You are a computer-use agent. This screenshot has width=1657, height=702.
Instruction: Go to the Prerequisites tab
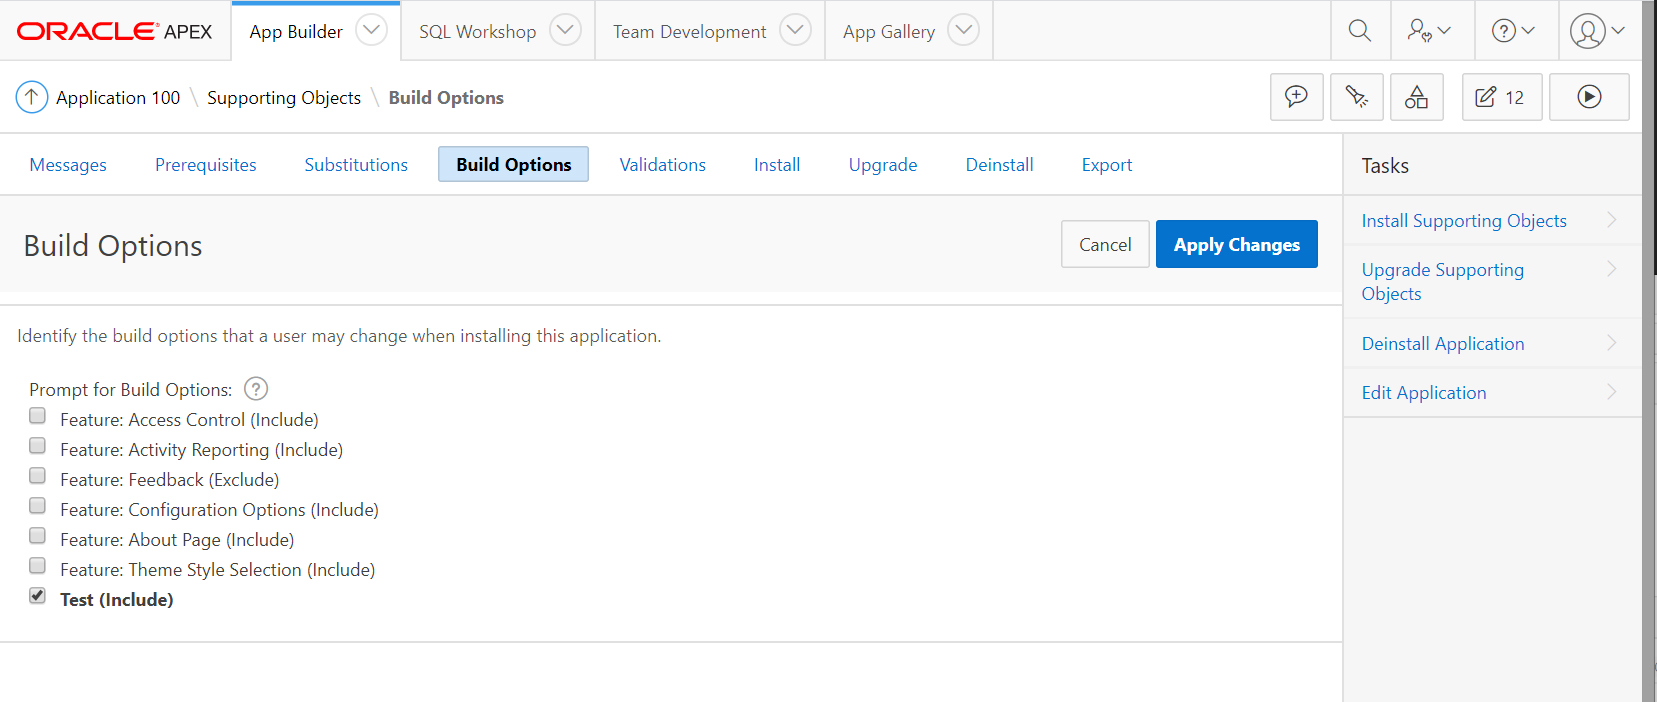[205, 165]
